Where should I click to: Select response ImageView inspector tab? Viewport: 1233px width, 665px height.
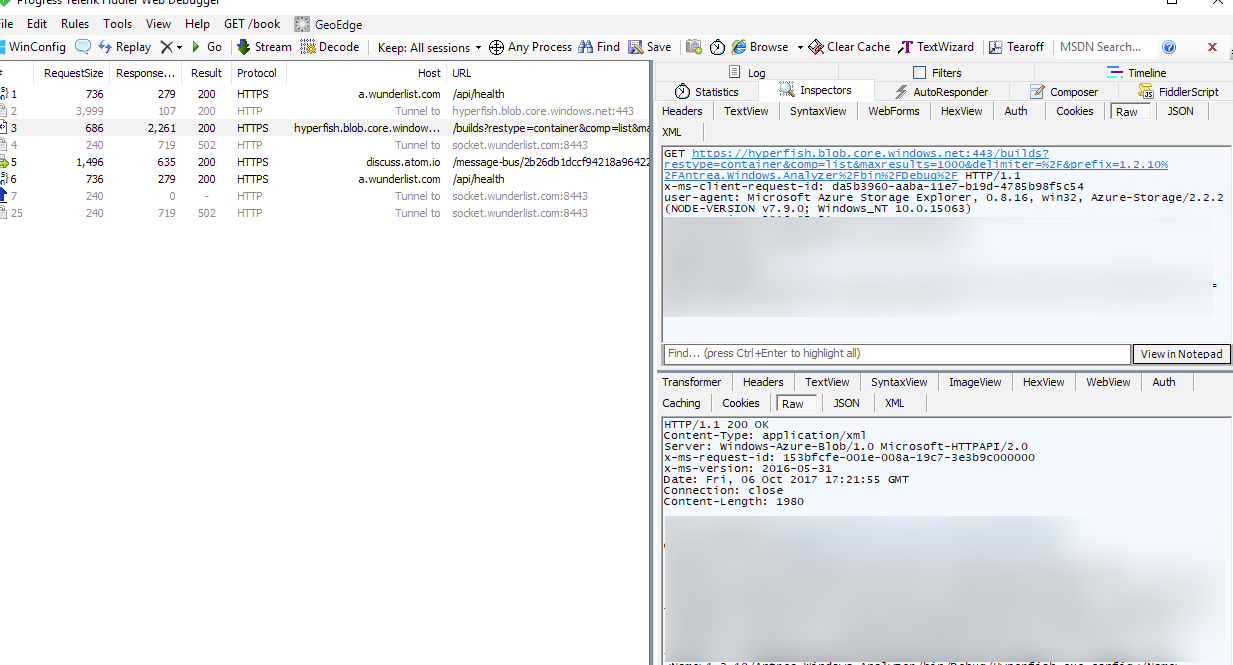click(x=975, y=382)
